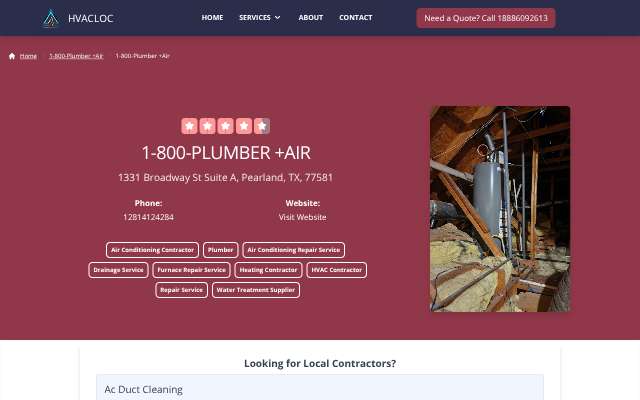The height and width of the screenshot is (400, 640).
Task: Go to the About page
Action: coord(311,18)
